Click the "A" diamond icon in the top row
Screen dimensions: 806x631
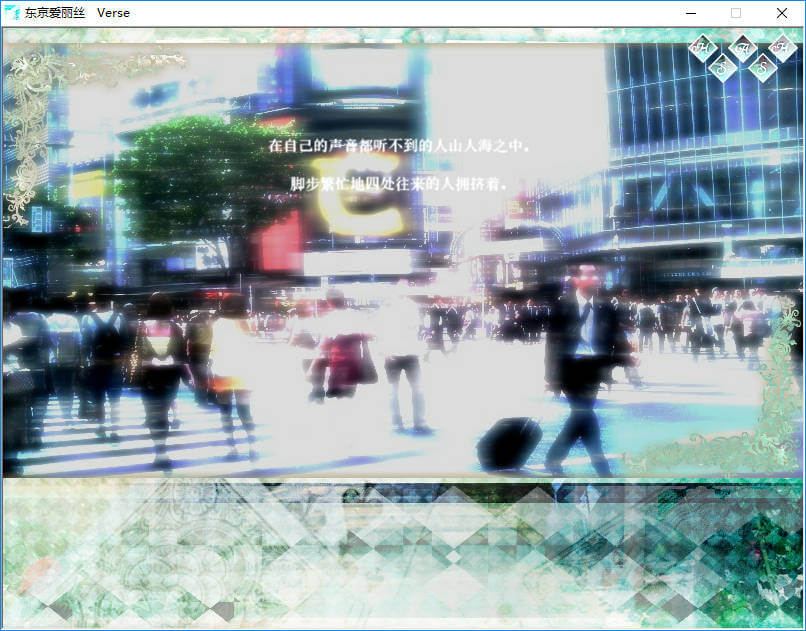pos(742,47)
